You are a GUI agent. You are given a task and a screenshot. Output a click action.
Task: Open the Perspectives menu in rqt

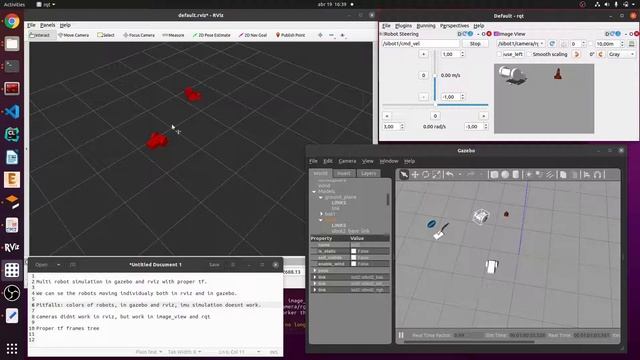(454, 26)
